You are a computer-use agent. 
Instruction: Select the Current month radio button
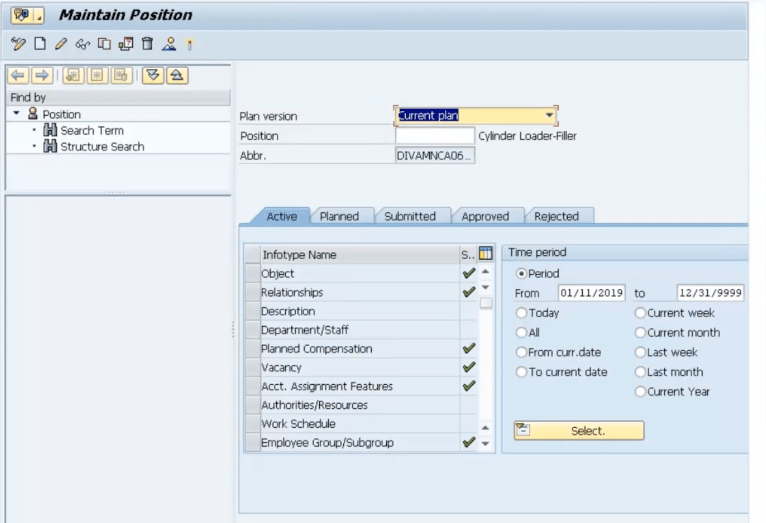(640, 333)
